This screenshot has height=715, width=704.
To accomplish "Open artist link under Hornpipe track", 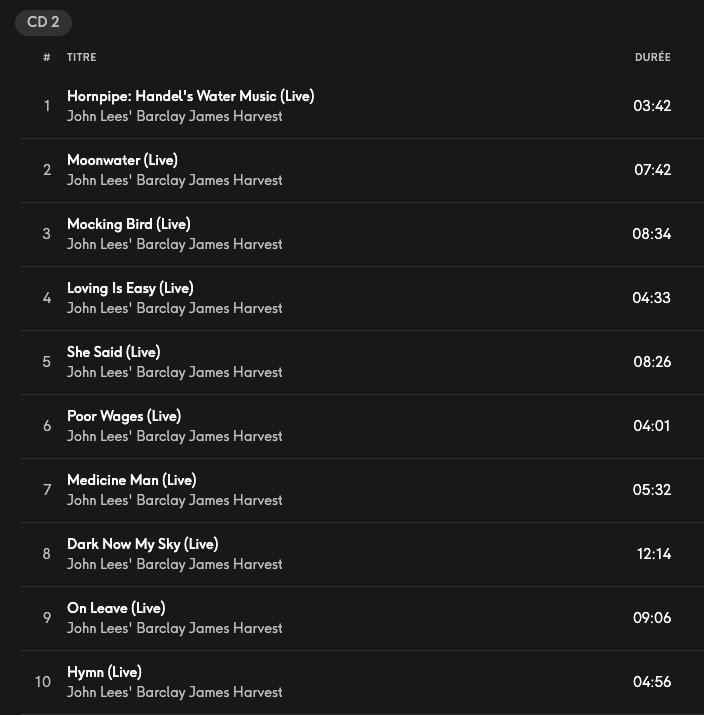I will pyautogui.click(x=174, y=116).
